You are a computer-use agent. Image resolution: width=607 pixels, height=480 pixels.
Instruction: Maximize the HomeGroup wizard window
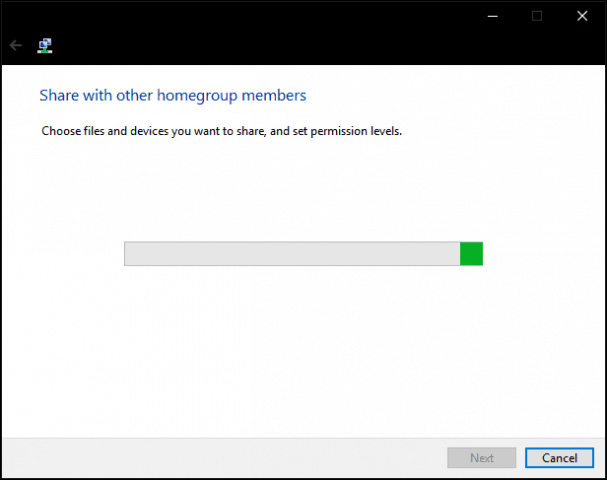[x=537, y=16]
